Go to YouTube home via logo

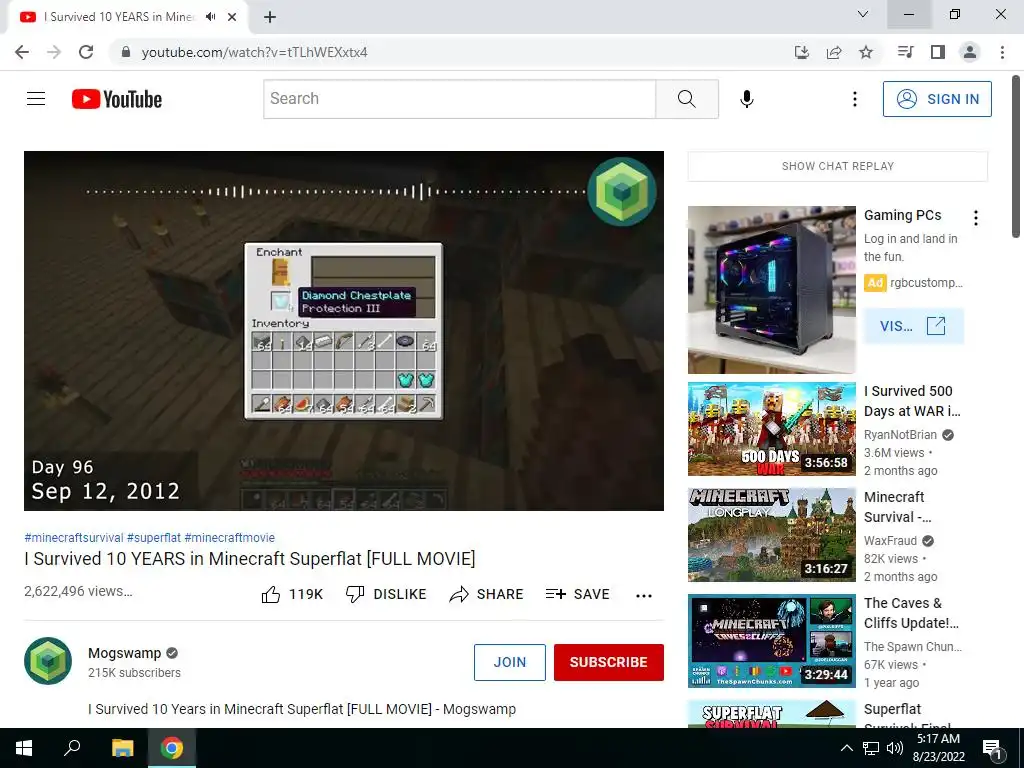pyautogui.click(x=117, y=99)
